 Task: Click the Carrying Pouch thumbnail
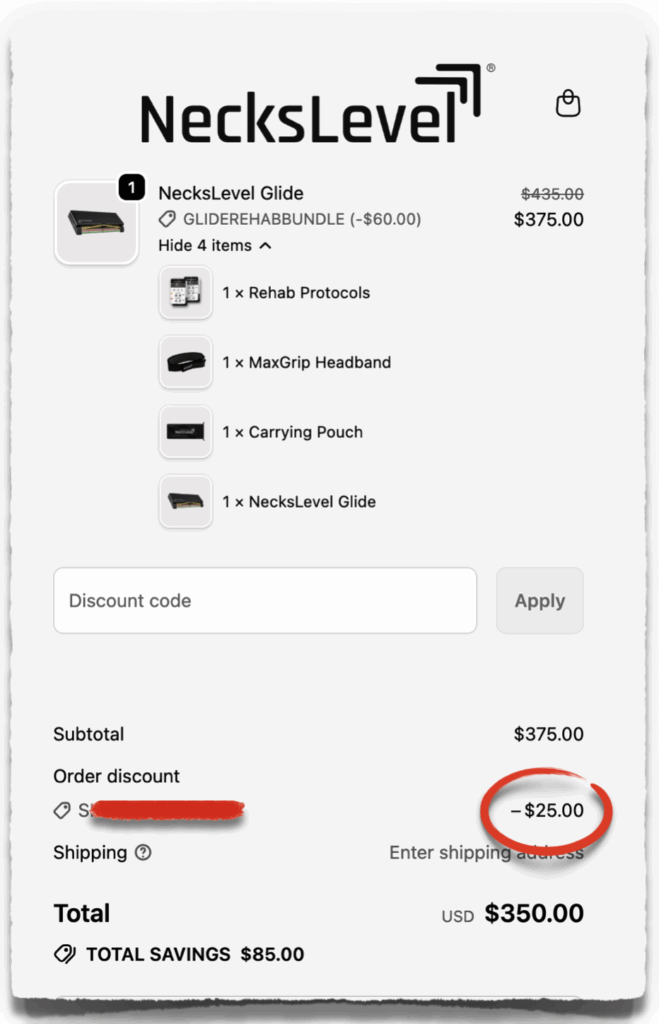pyautogui.click(x=185, y=432)
